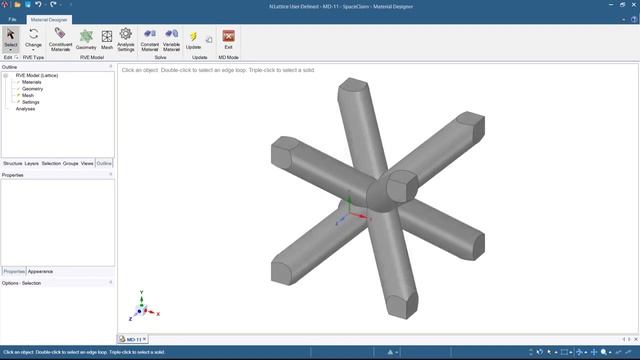Click the status bar spin view icon

pos(579,352)
